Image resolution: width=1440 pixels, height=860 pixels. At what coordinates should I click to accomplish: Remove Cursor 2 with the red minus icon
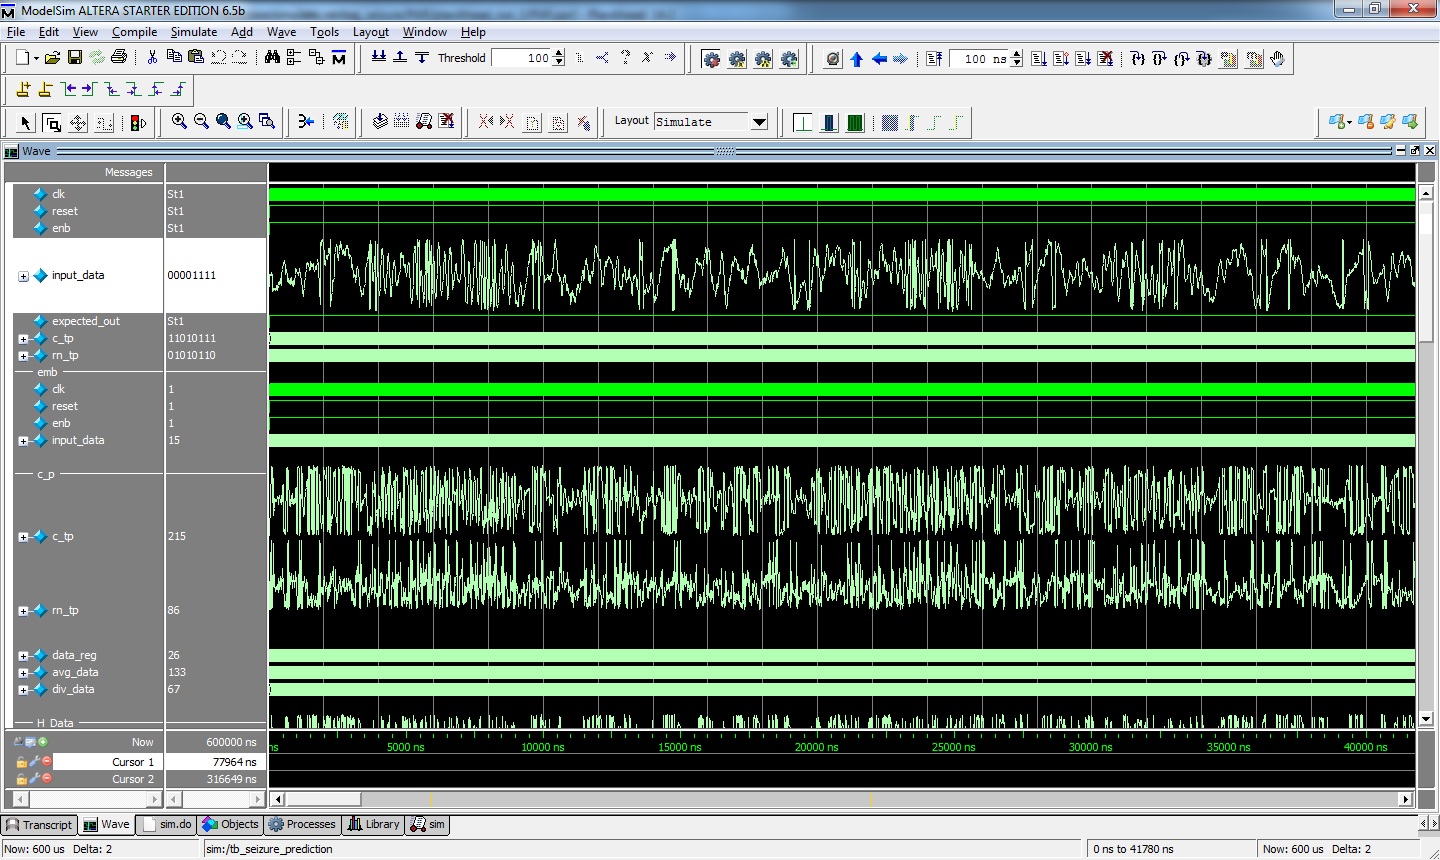(x=47, y=779)
